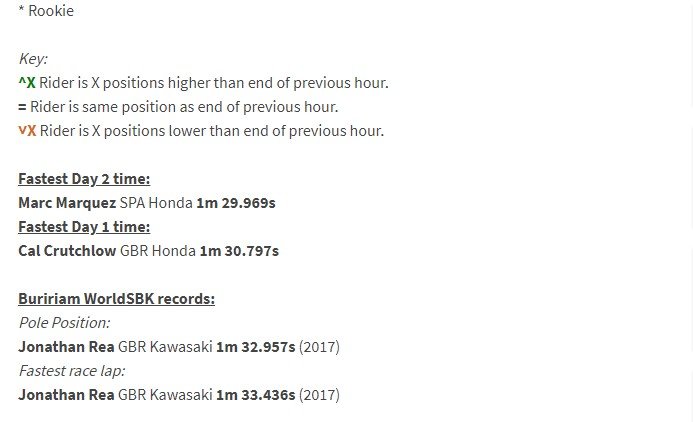Viewport: 693px width, 422px height.
Task: Click the orange vX symbol
Action: pos(27,131)
